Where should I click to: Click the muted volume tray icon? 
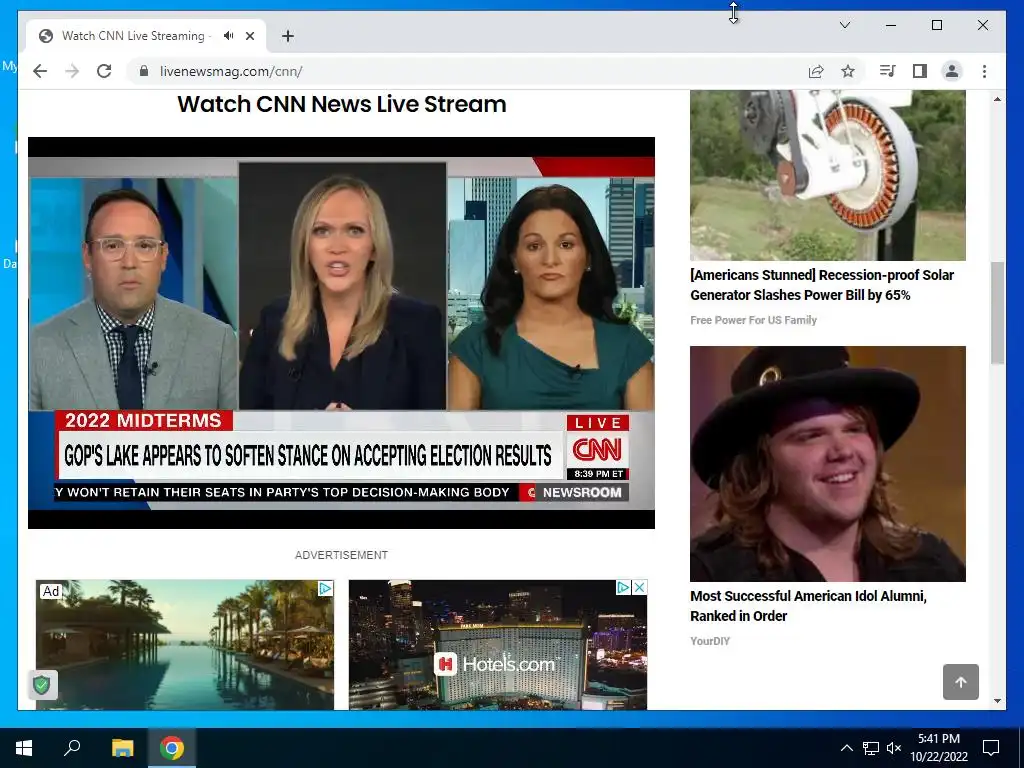894,748
